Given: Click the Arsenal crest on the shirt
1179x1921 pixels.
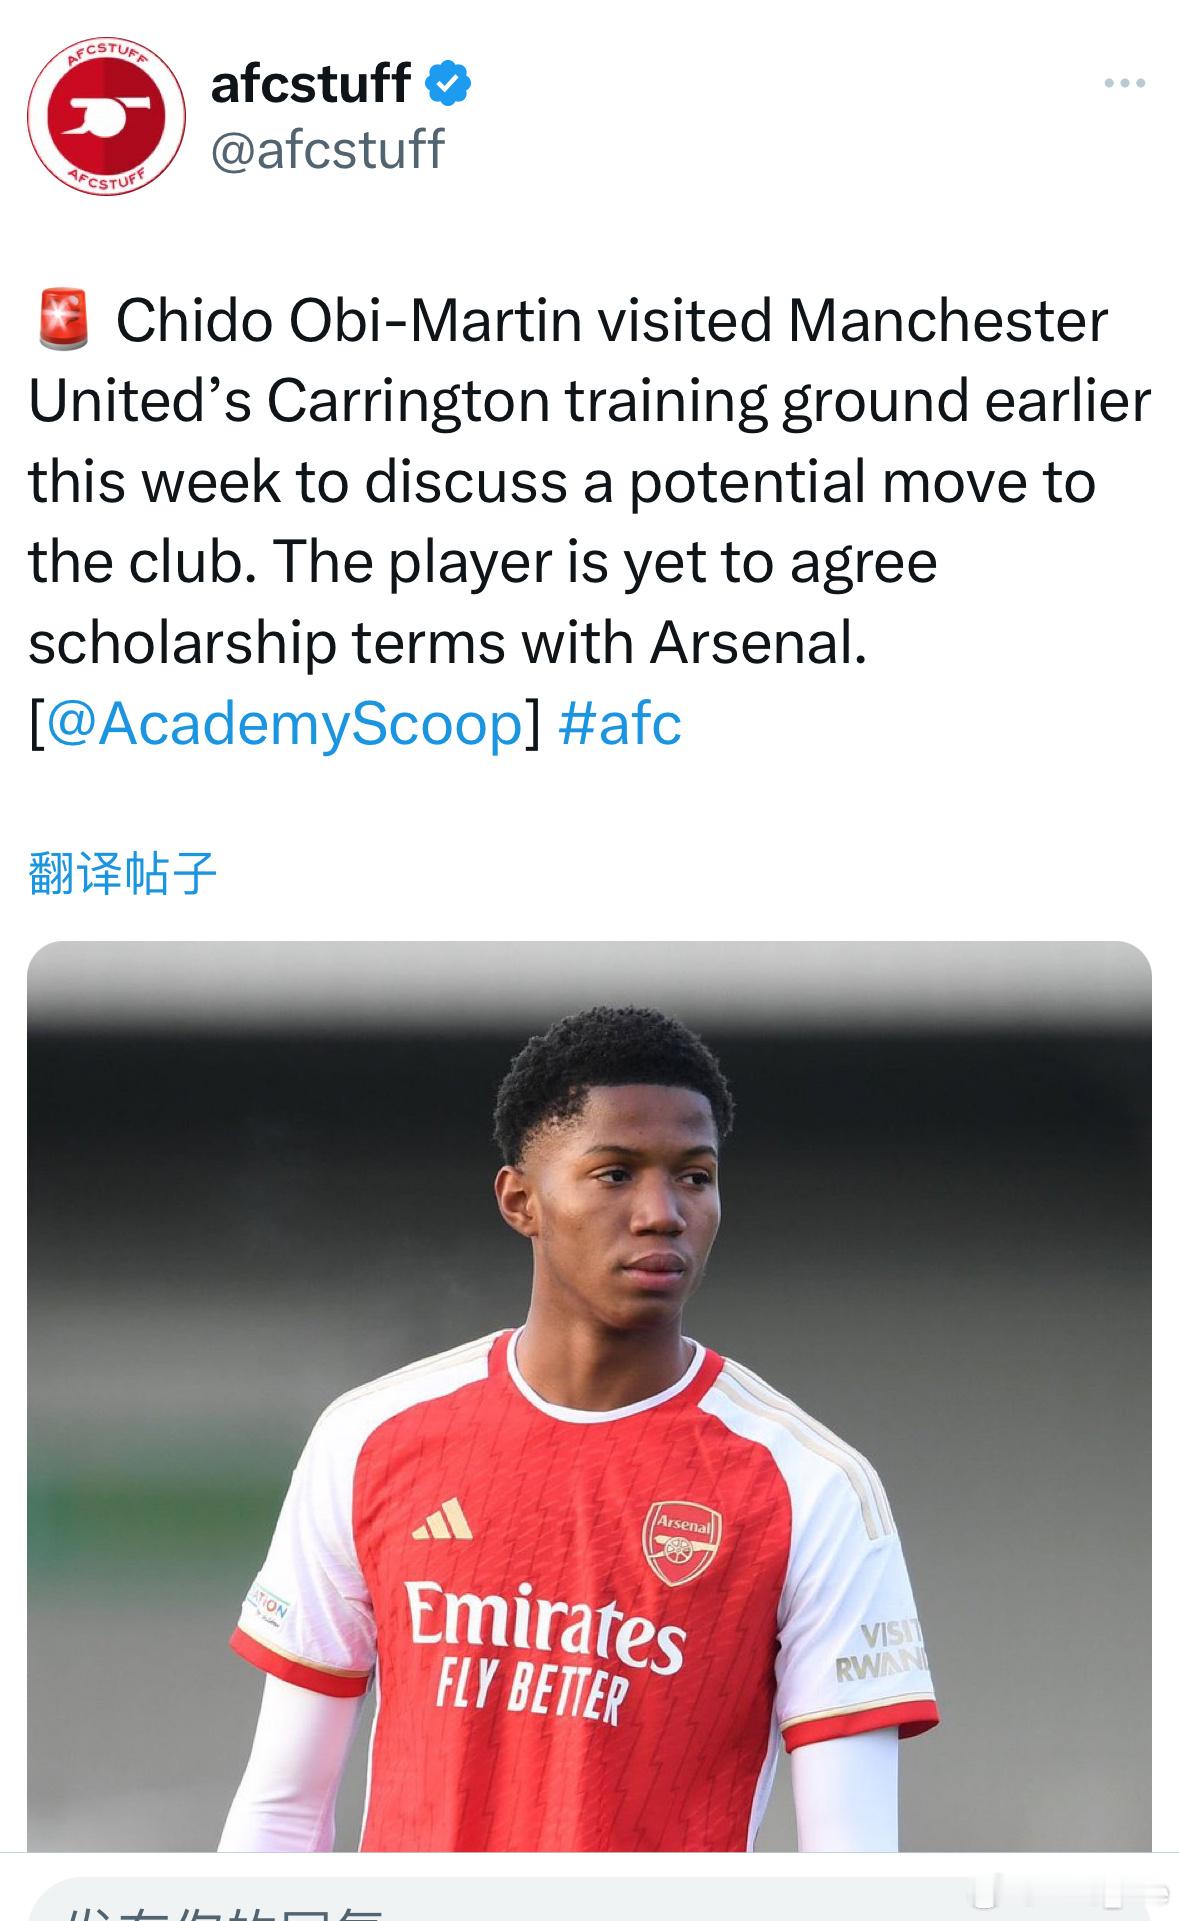Looking at the screenshot, I should tap(681, 1542).
